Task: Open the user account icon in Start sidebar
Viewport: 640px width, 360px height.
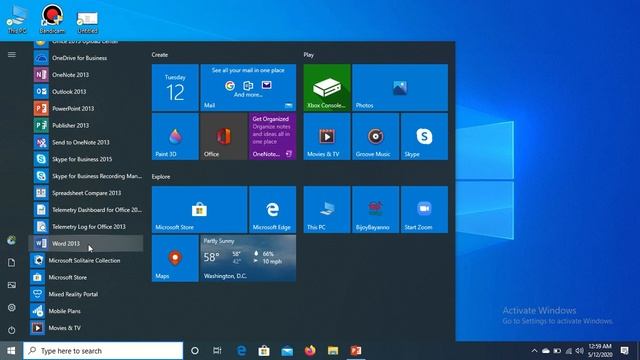Action: coord(11,240)
